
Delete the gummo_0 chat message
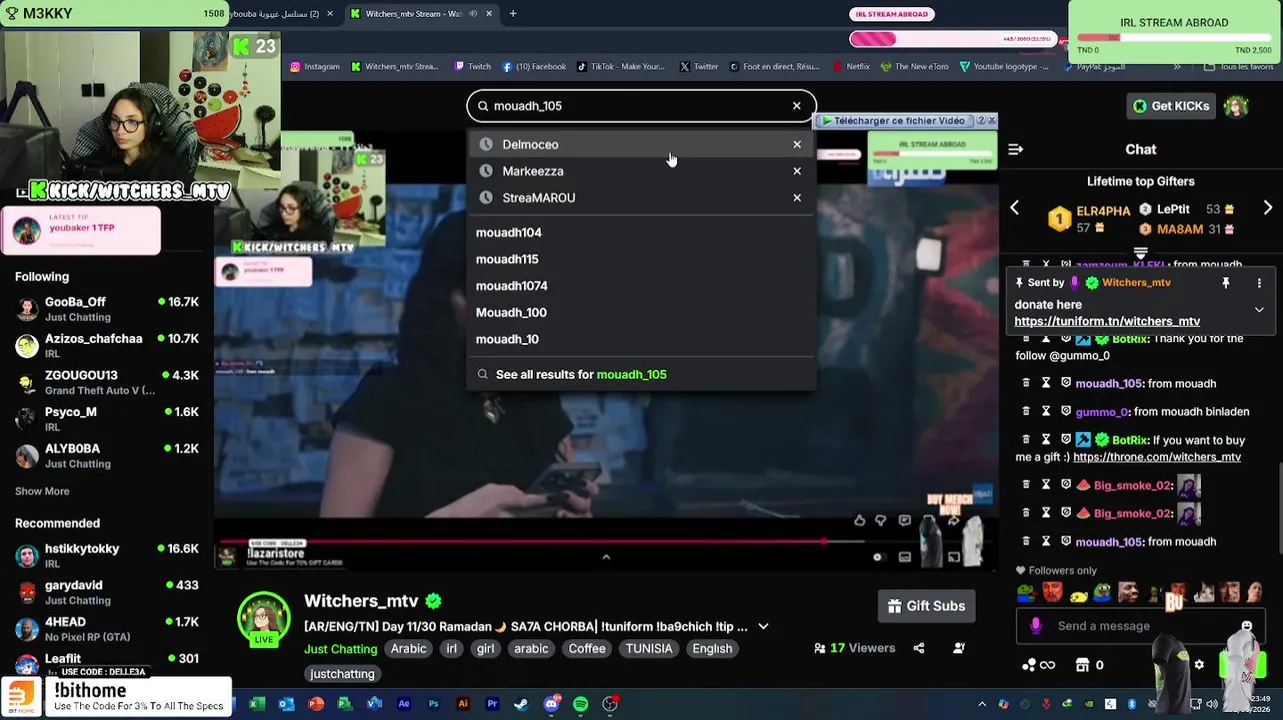(1025, 411)
